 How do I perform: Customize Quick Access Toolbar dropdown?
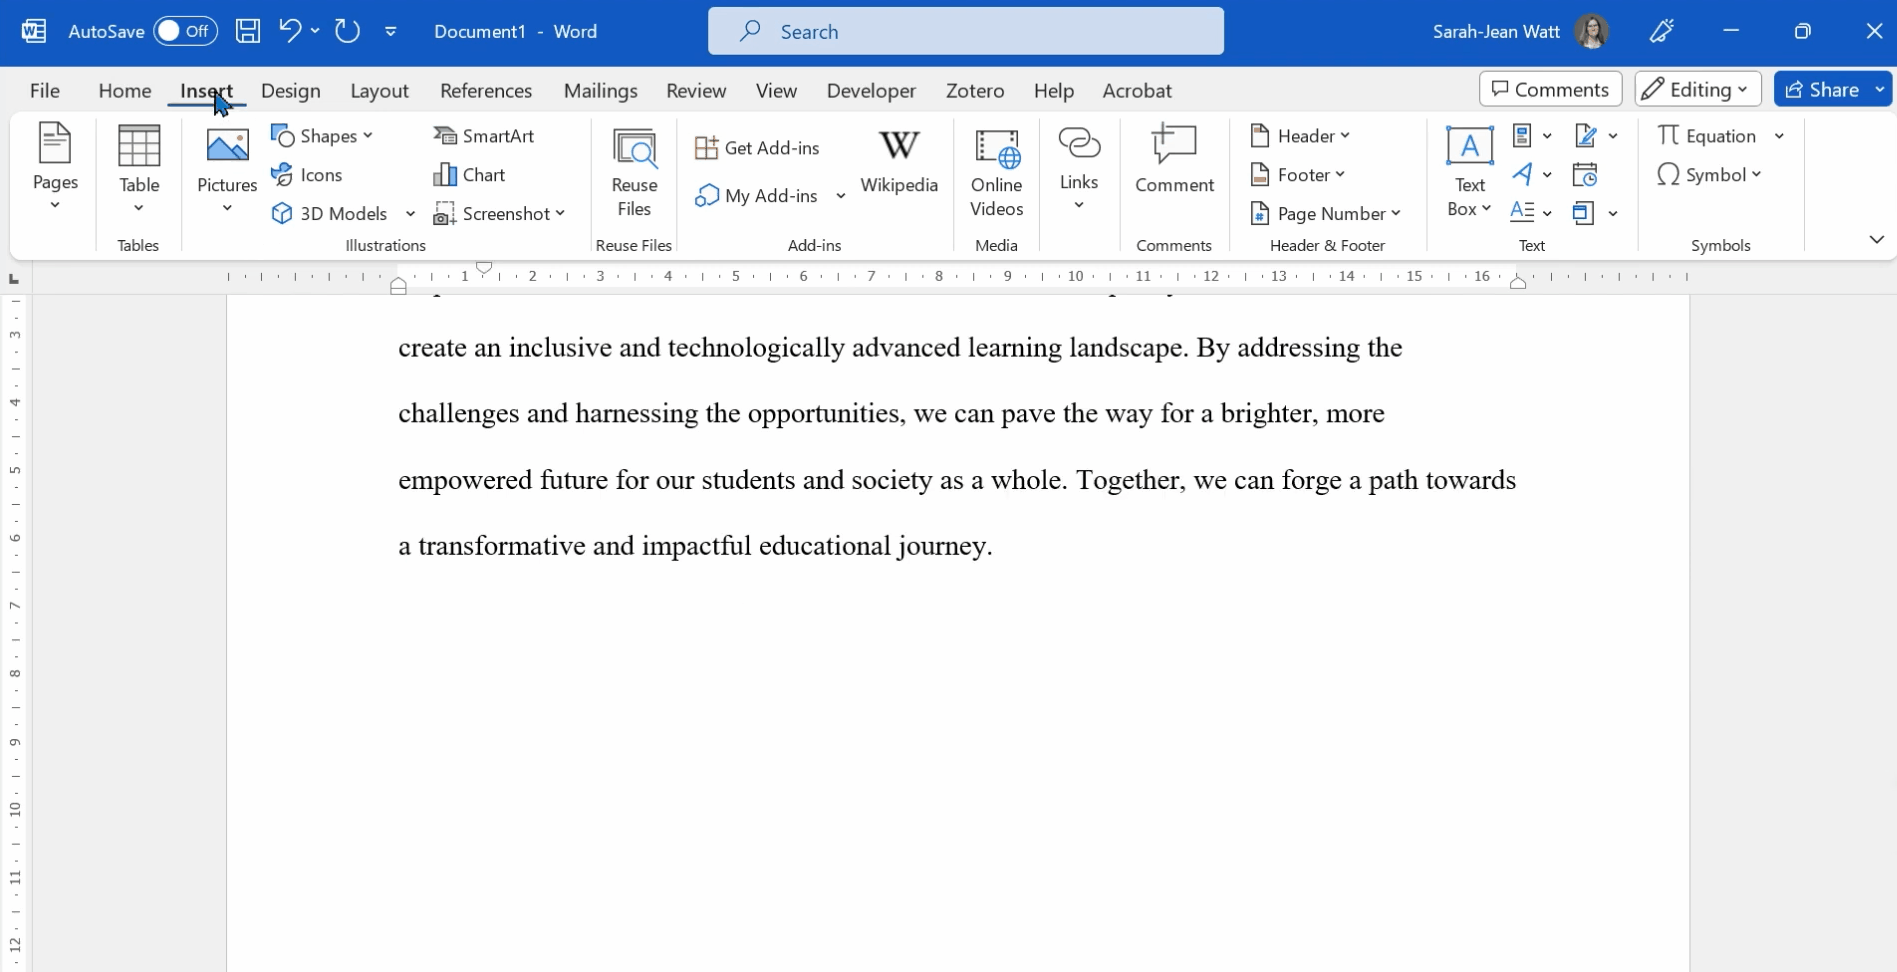coord(391,31)
